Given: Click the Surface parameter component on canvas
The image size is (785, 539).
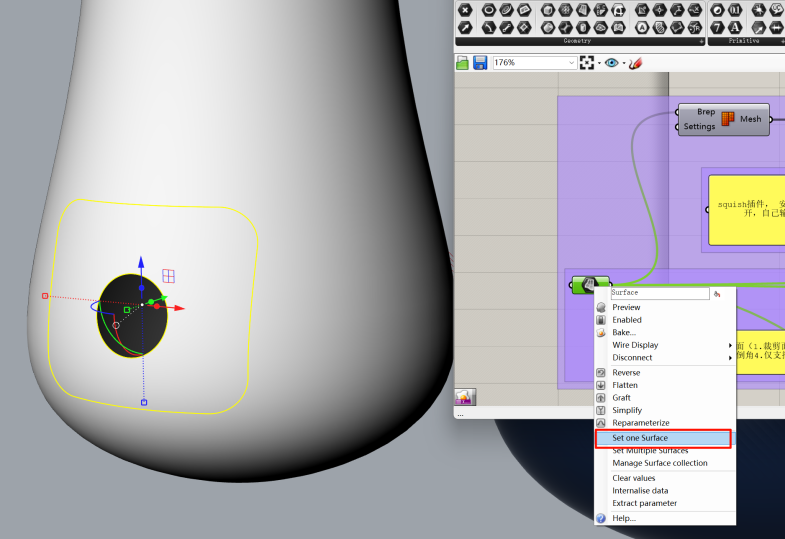Looking at the screenshot, I should click(x=589, y=286).
